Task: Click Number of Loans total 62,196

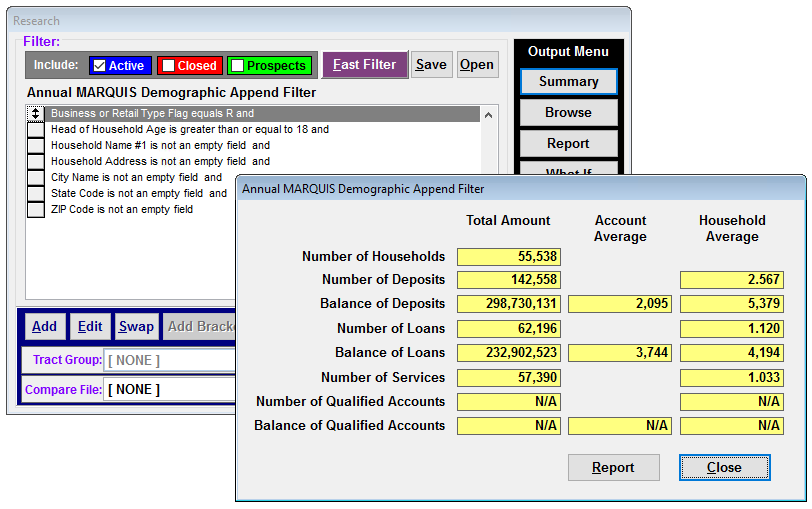Action: pos(509,329)
